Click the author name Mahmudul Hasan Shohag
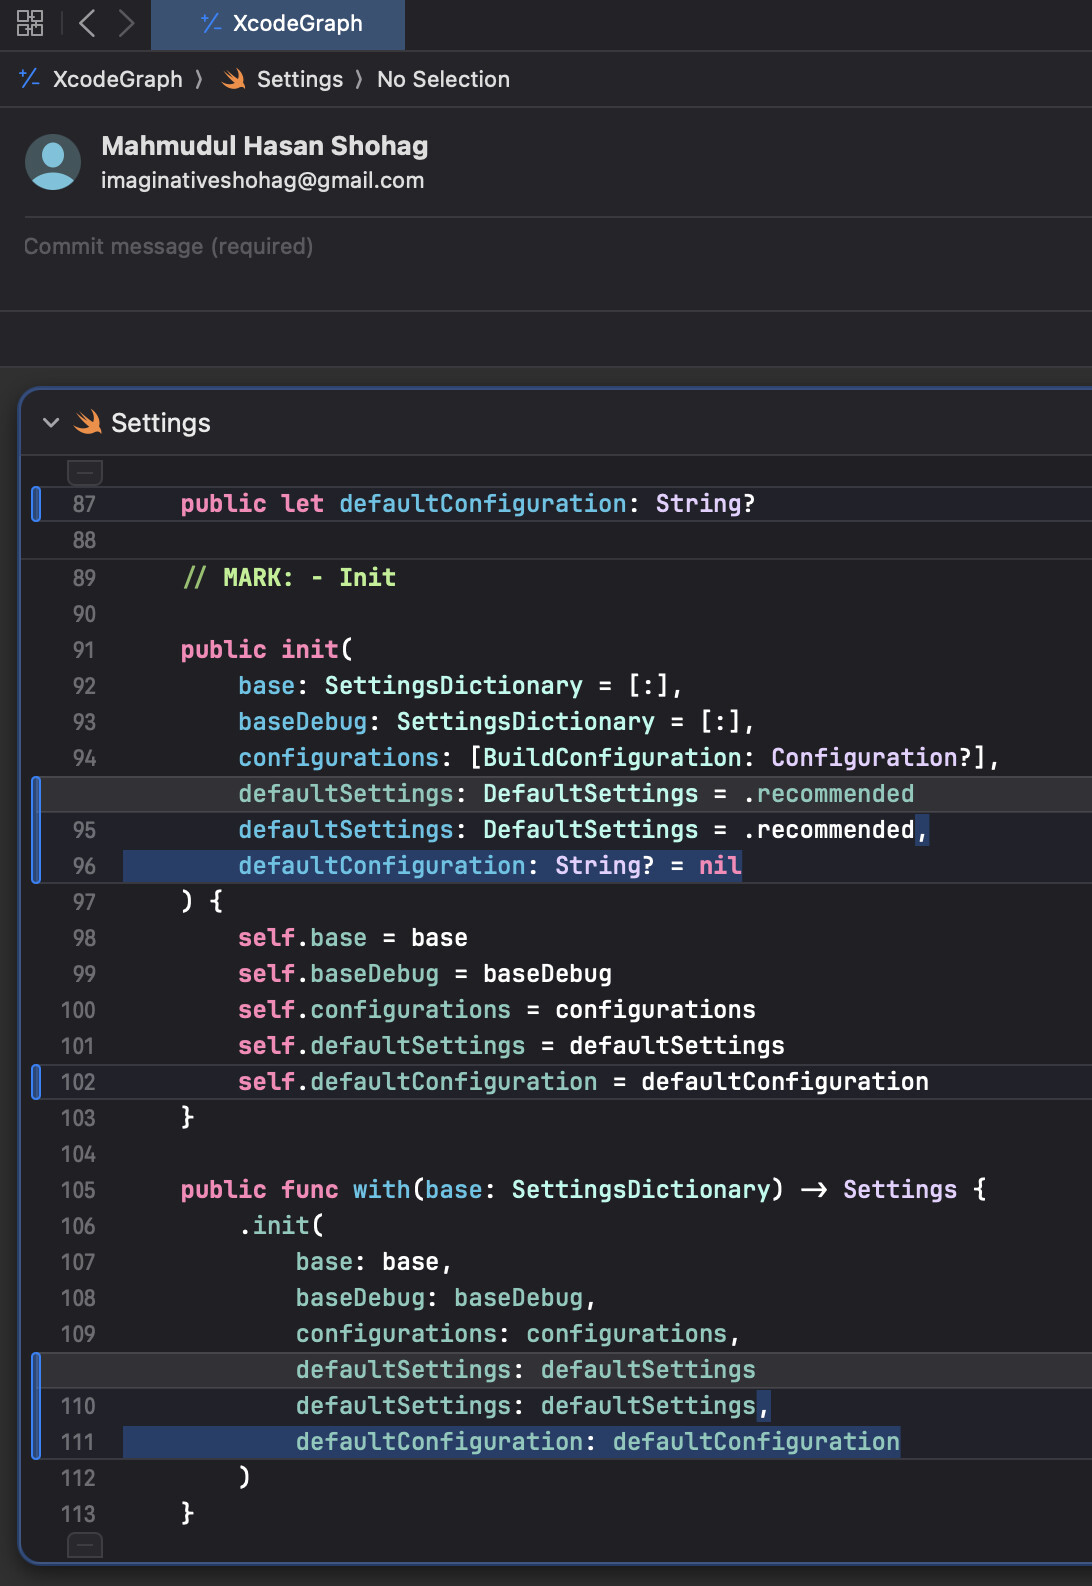The height and width of the screenshot is (1586, 1092). [264, 146]
